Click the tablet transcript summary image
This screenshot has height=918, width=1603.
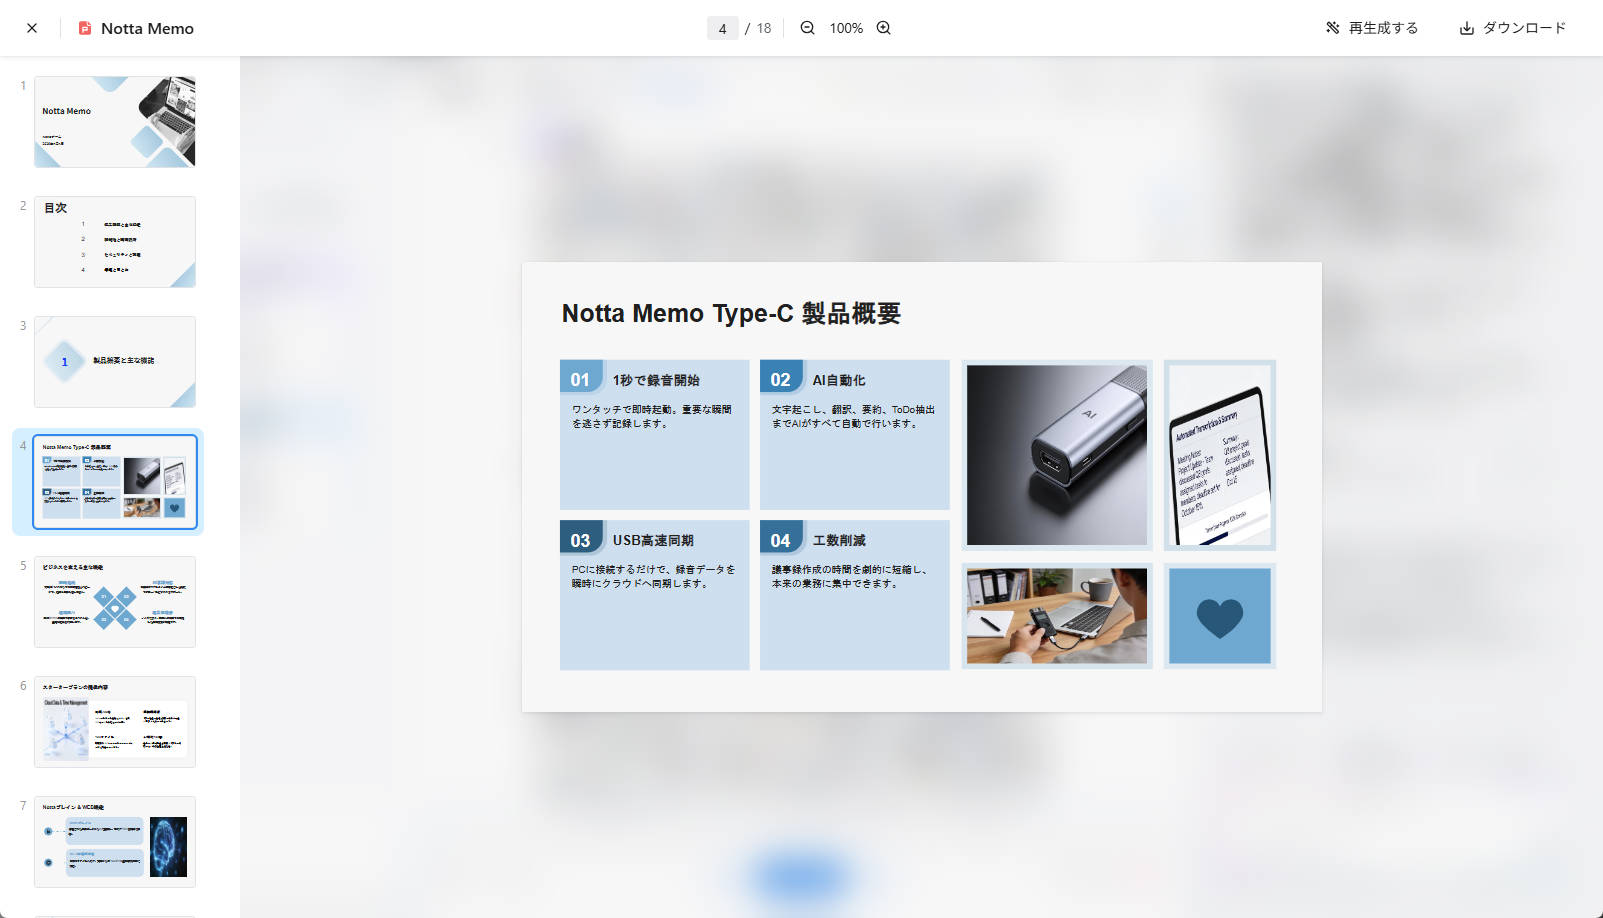[1220, 455]
